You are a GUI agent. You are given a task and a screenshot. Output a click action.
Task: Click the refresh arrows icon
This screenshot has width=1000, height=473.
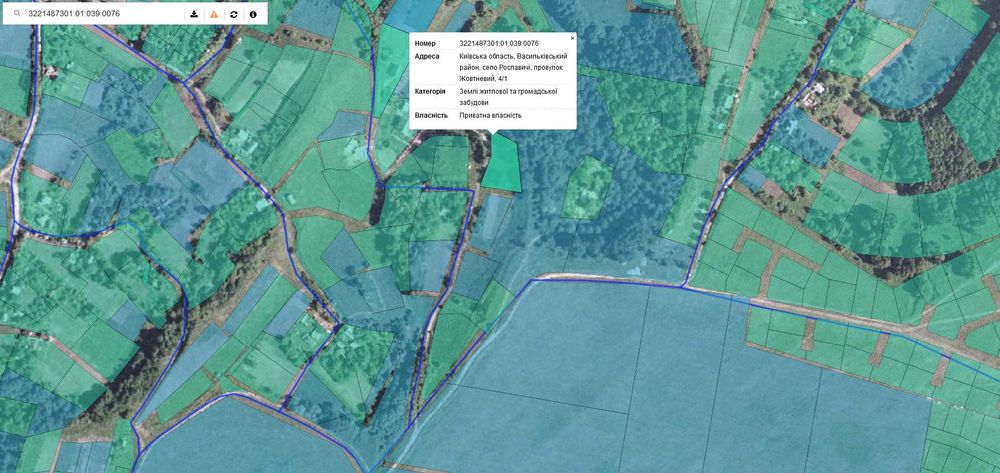233,14
